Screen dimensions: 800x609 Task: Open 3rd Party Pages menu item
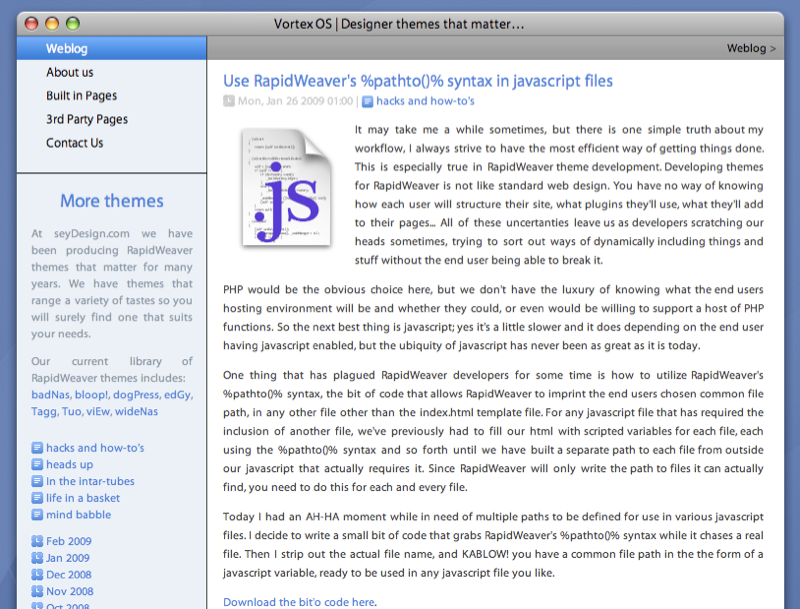click(87, 119)
